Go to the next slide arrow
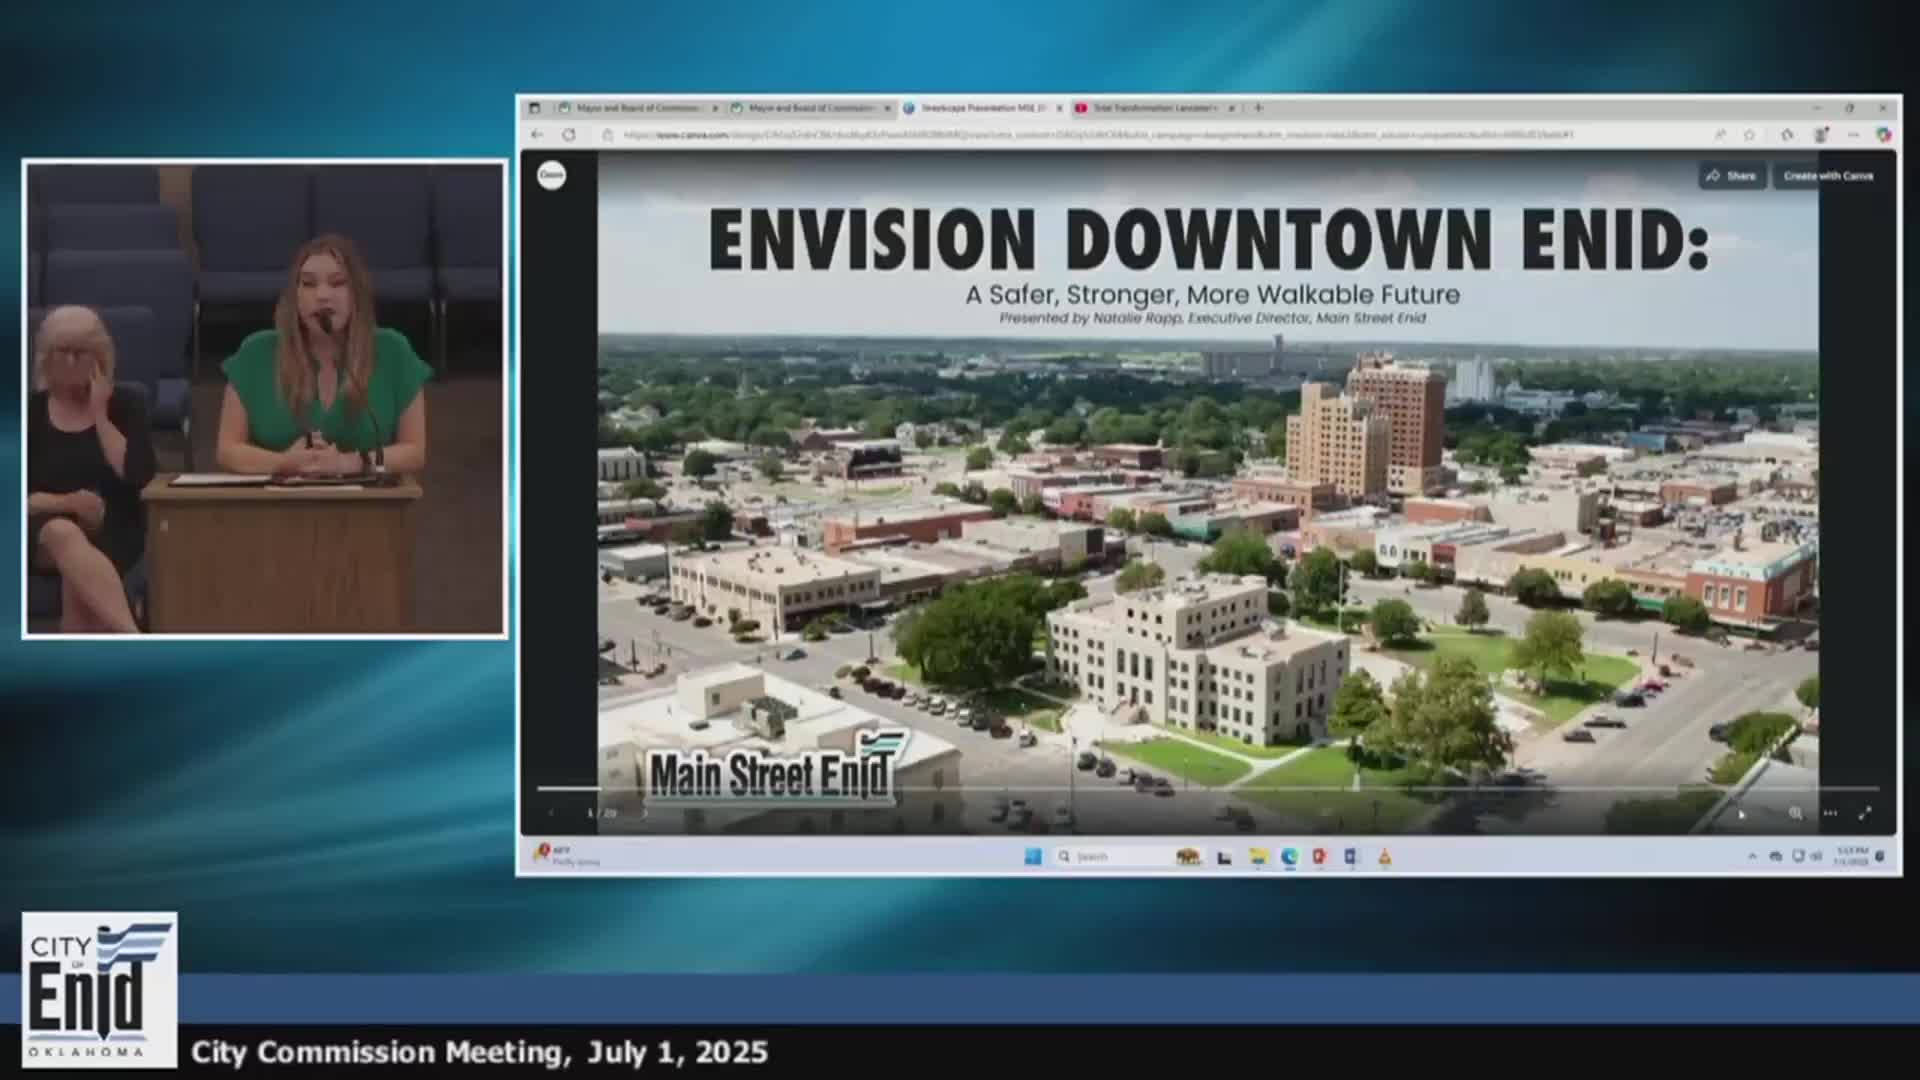This screenshot has width=1920, height=1080. click(645, 813)
